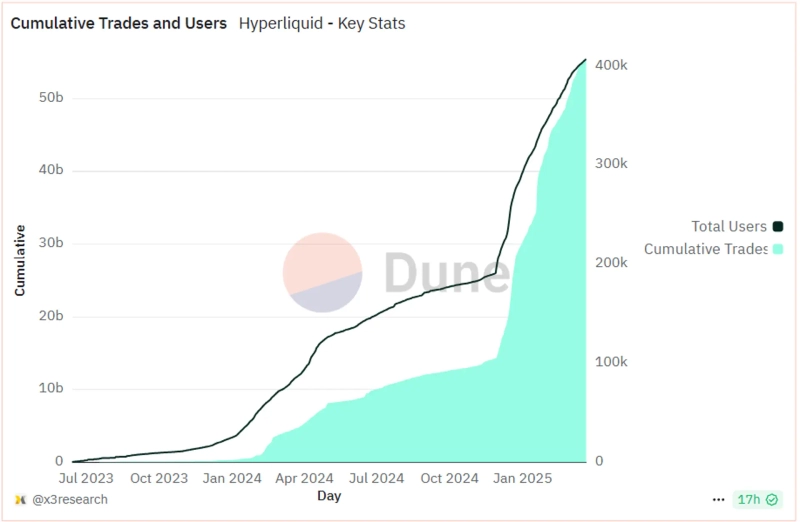Open the @x3research profile link
The width and height of the screenshot is (800, 522).
click(x=68, y=499)
